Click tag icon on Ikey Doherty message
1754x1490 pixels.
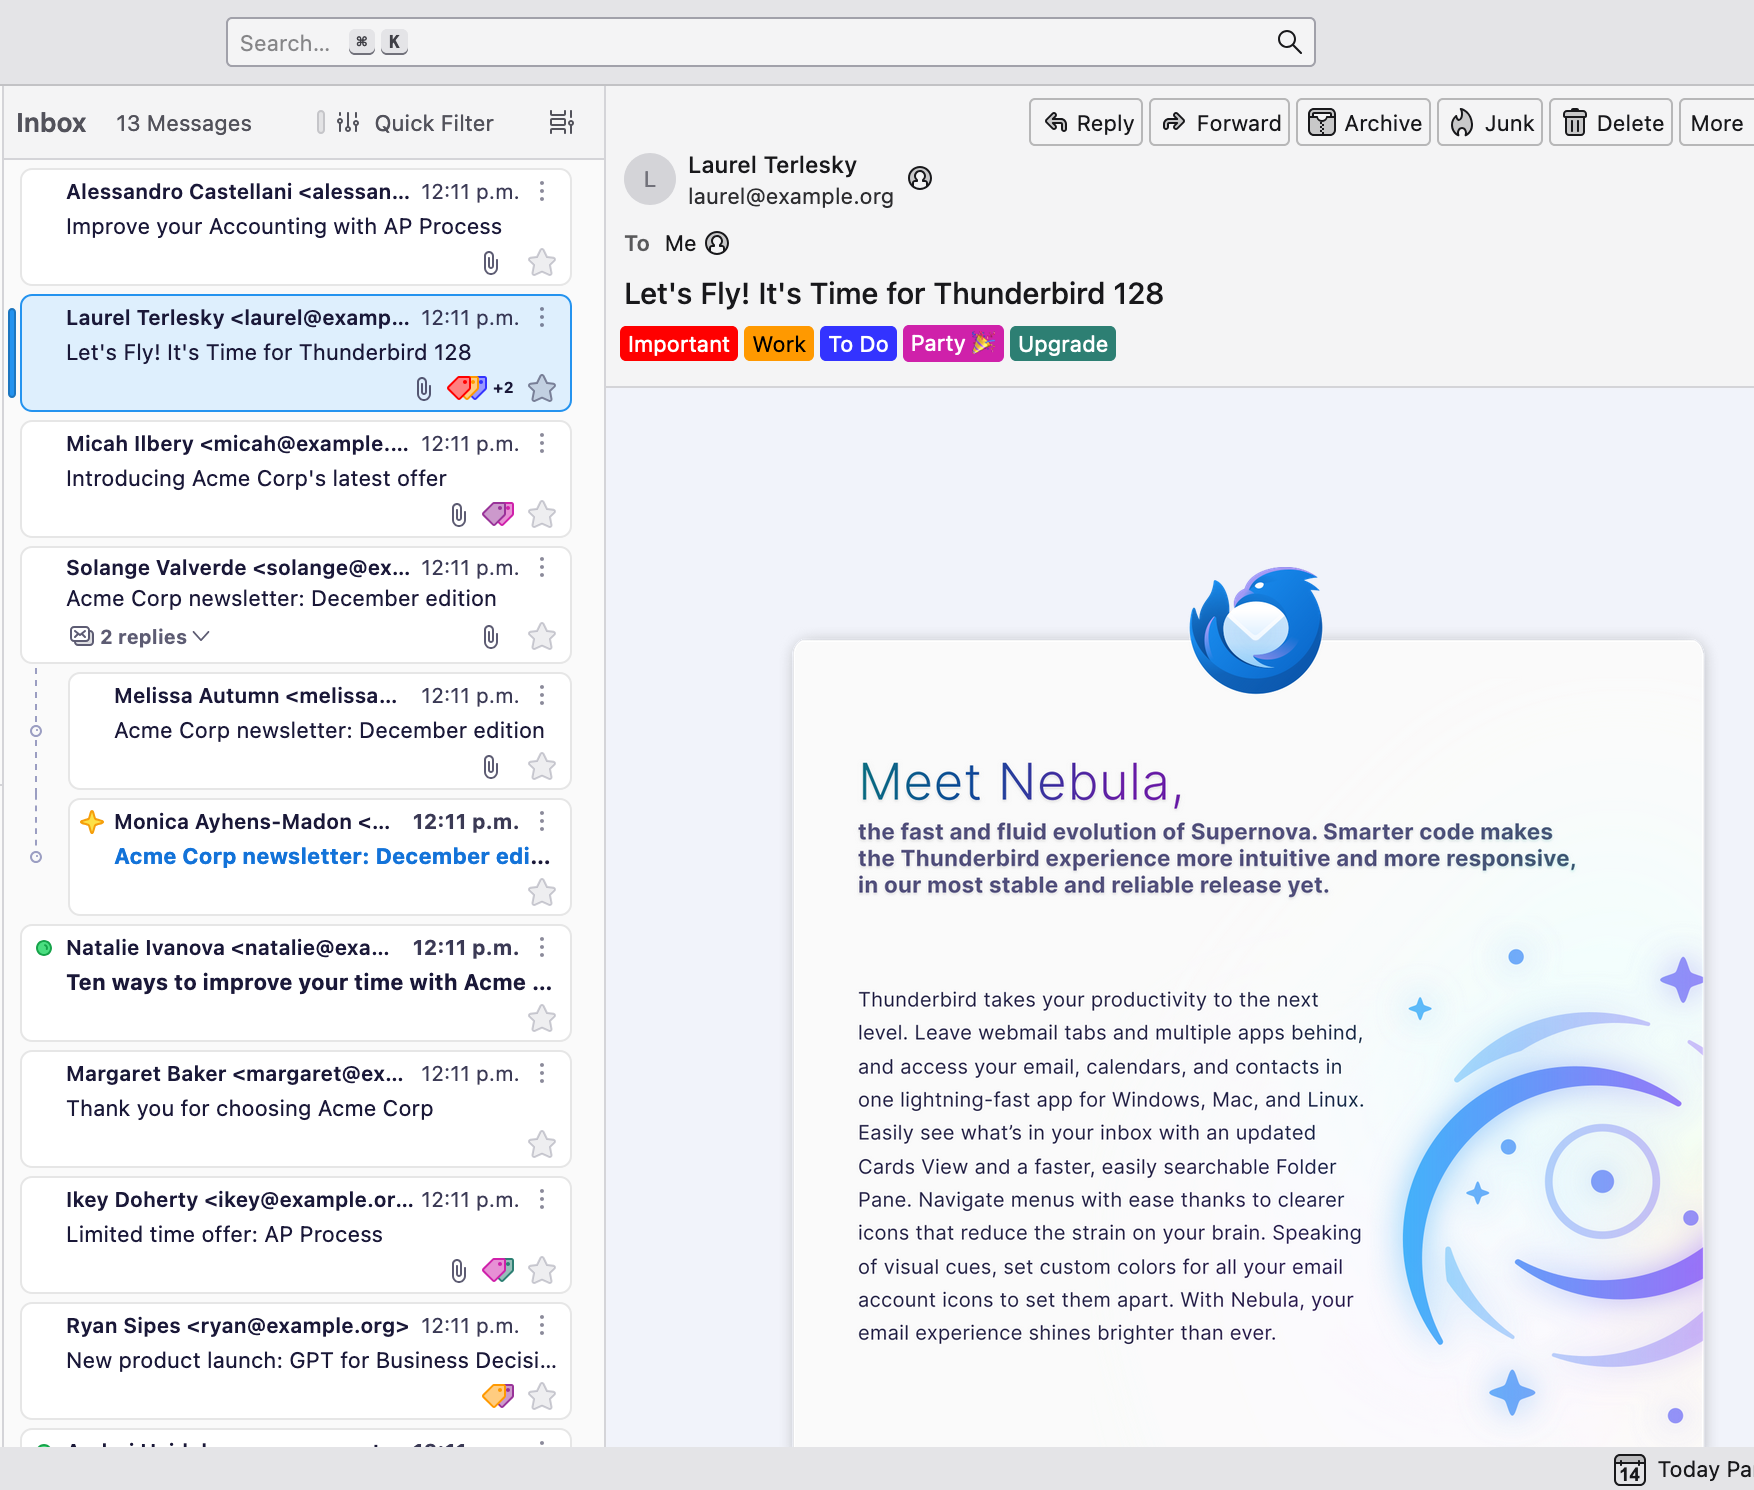coord(498,1270)
